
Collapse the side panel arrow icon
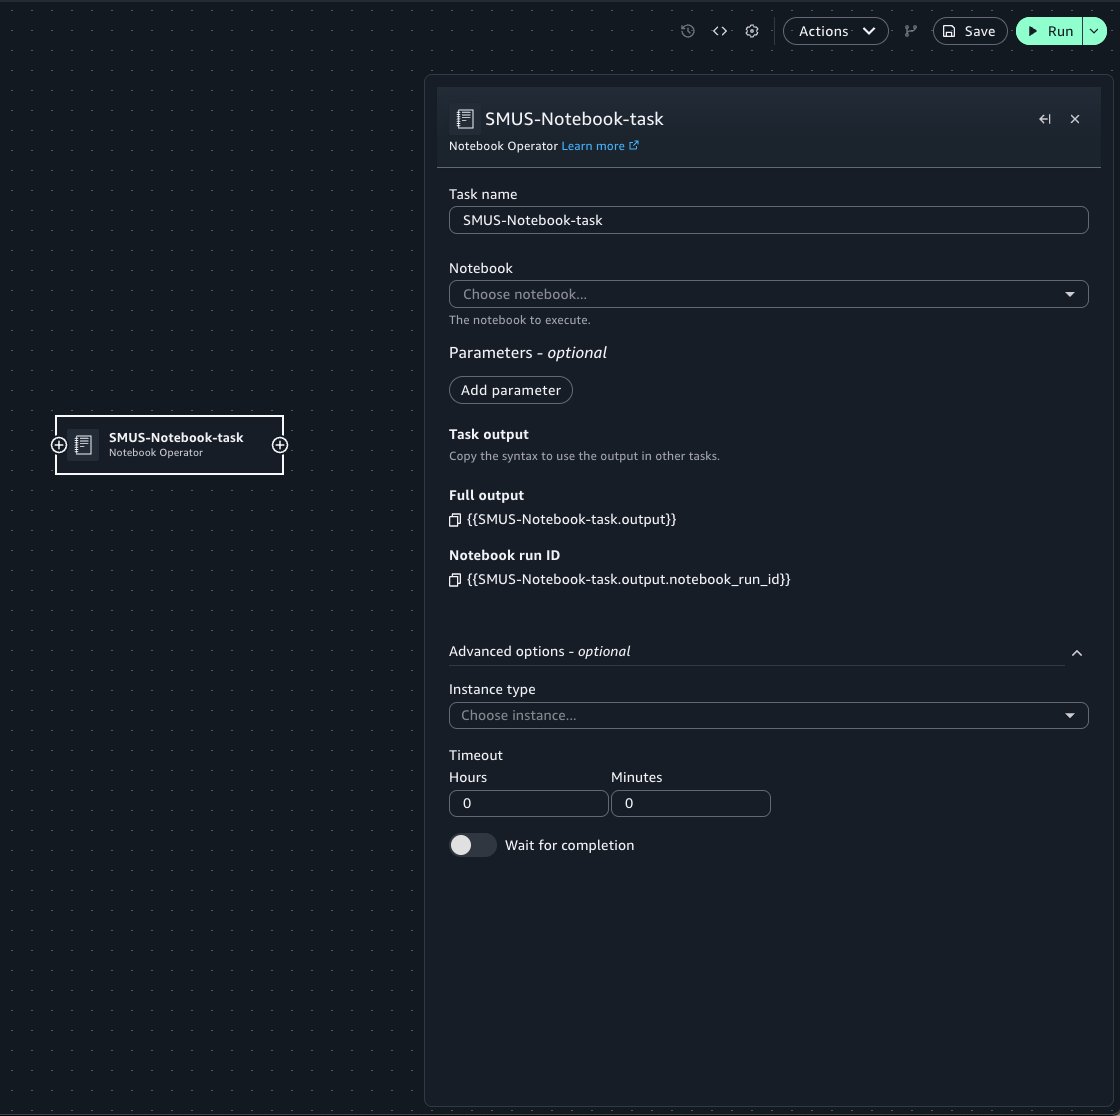(x=1044, y=119)
